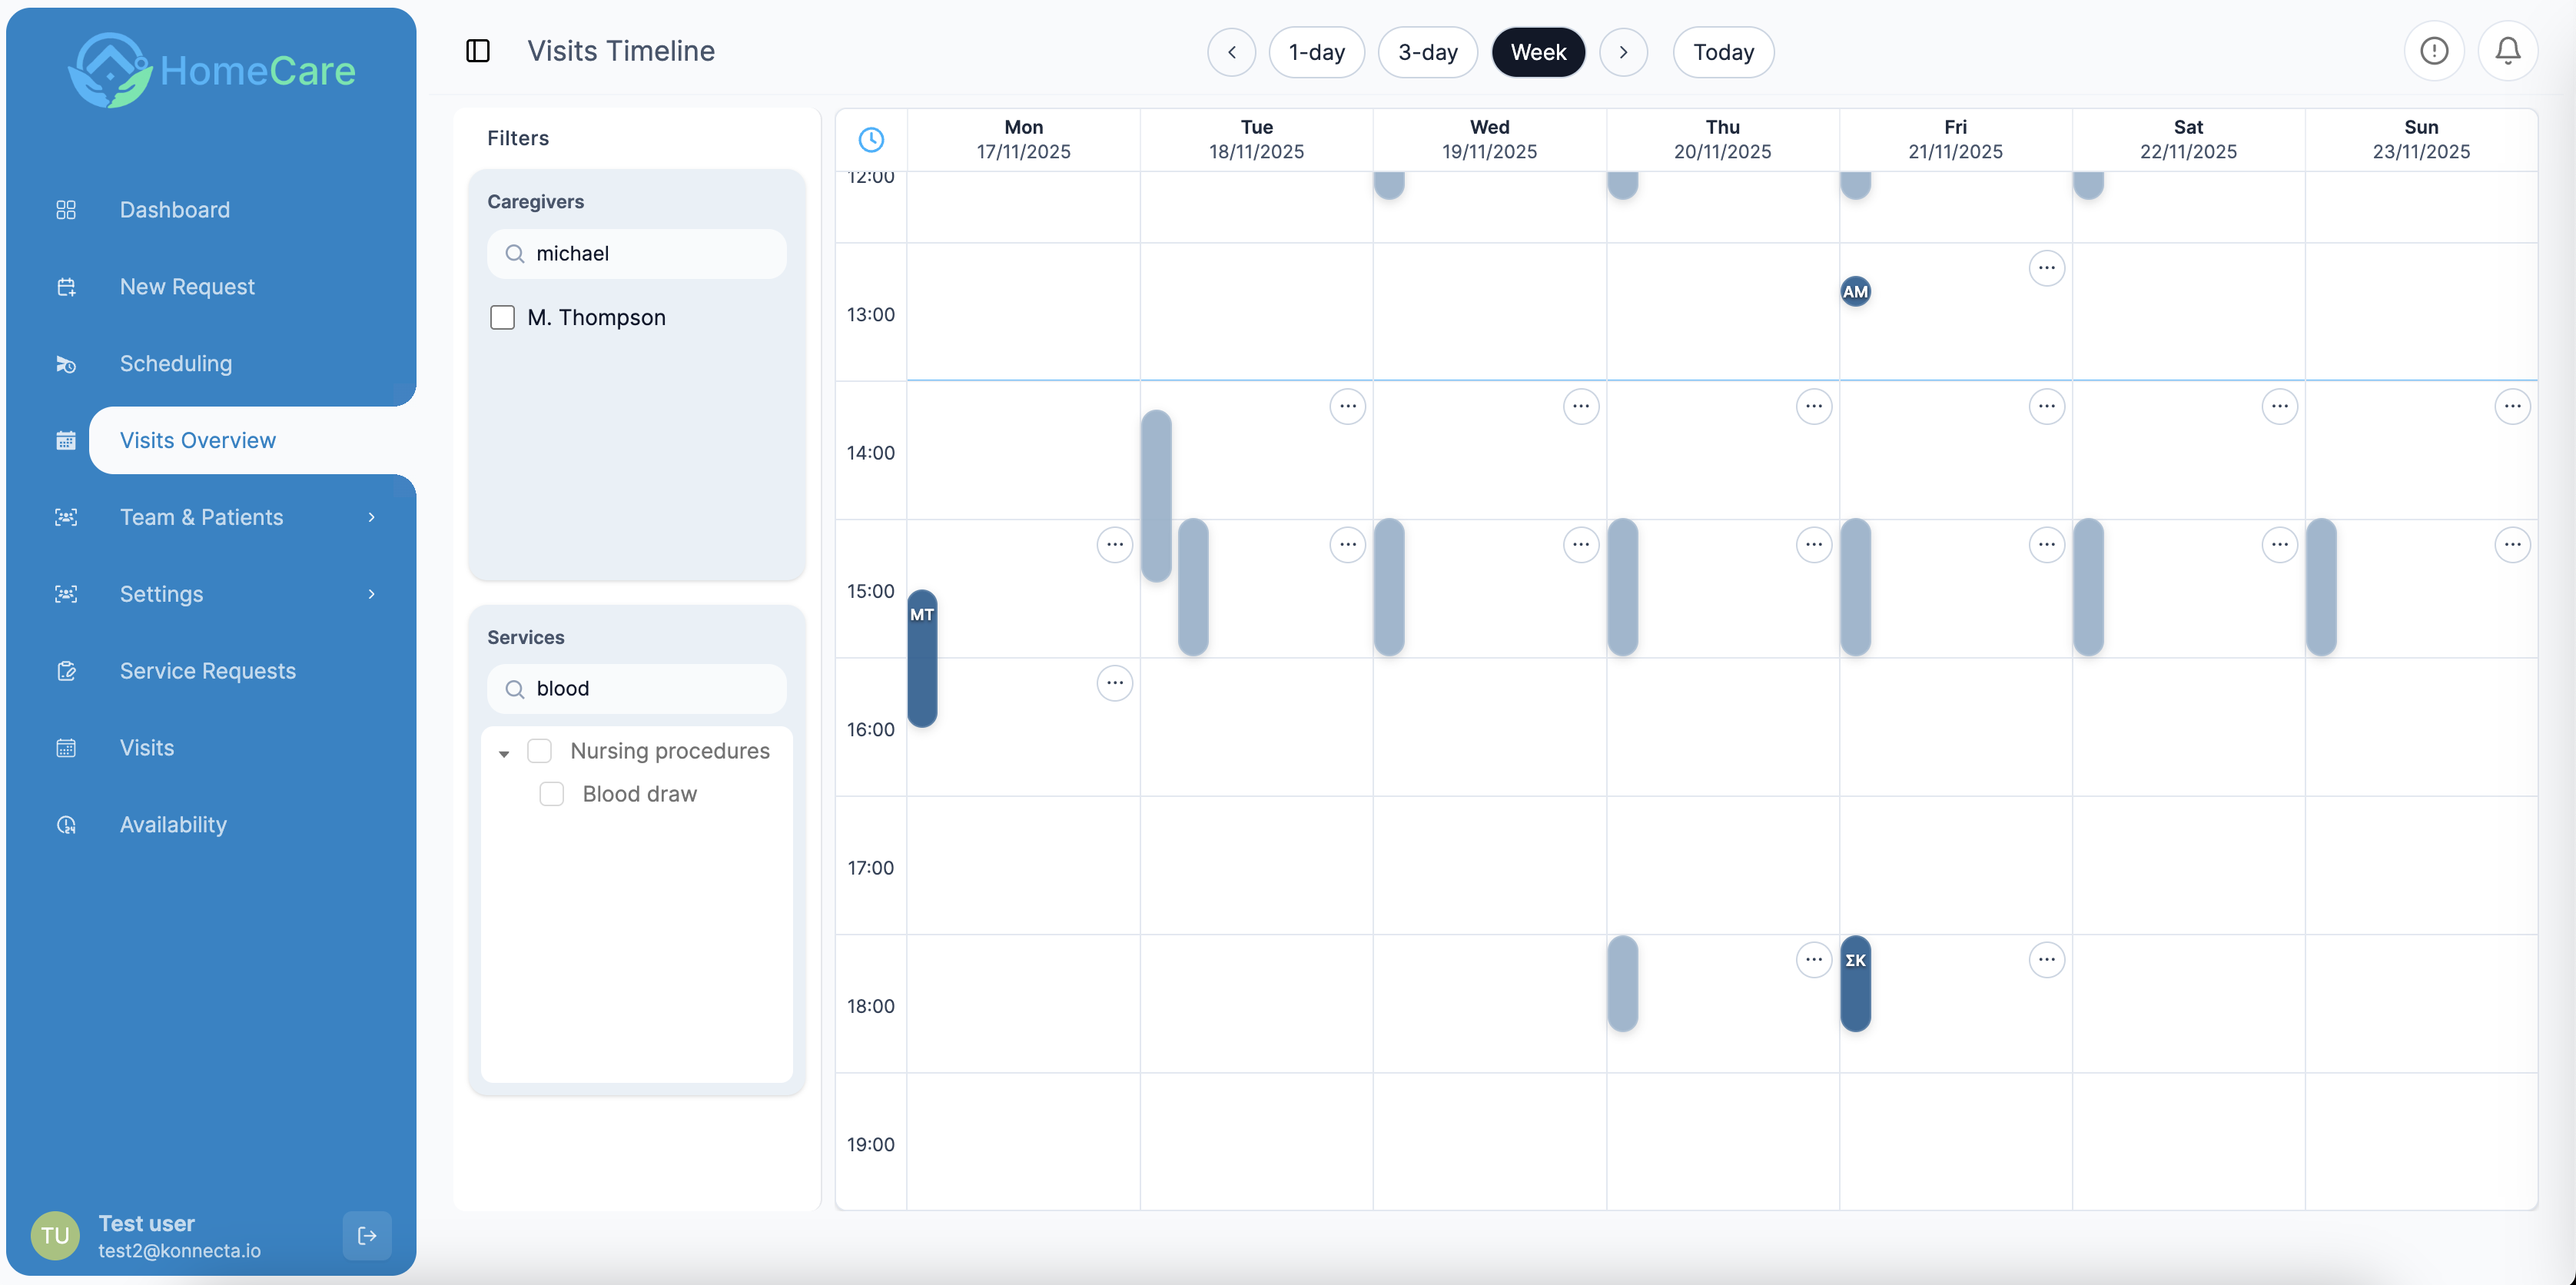Click the Today button

pyautogui.click(x=1723, y=52)
